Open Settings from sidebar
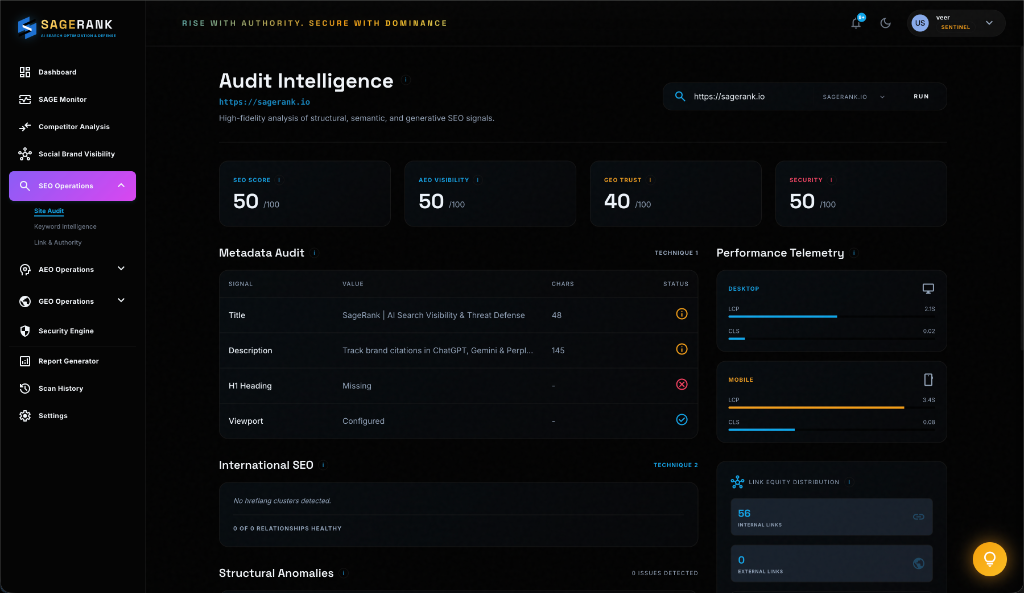Screen dimensions: 1024x593 [53, 416]
